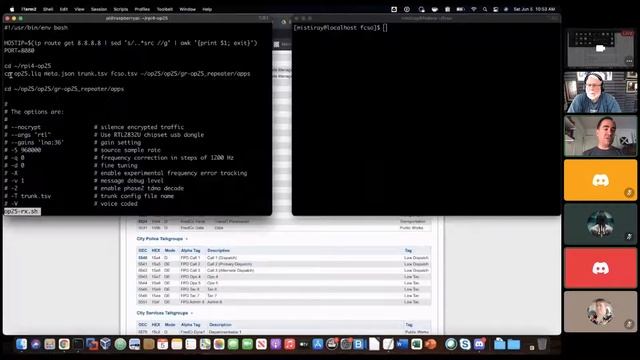
Task: Open the Help menu
Action: 207,9
